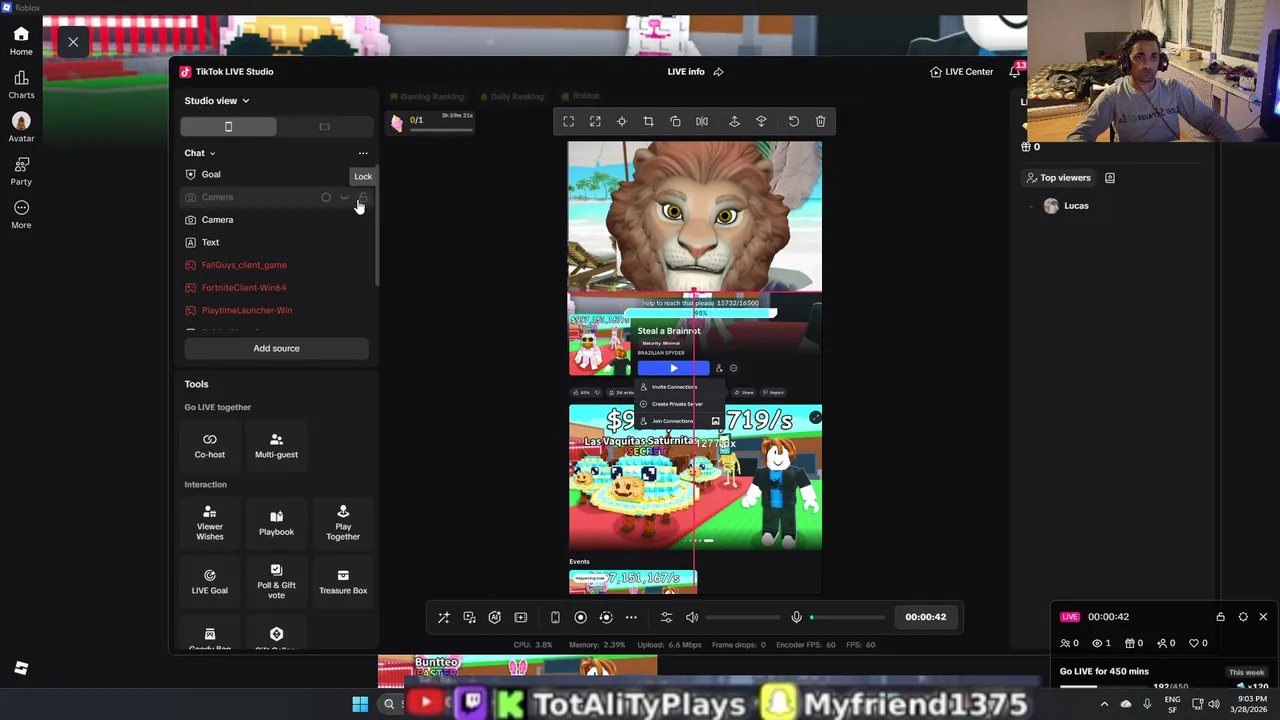The width and height of the screenshot is (1280, 720).
Task: Open the Top viewers list icon
Action: (x=1110, y=178)
